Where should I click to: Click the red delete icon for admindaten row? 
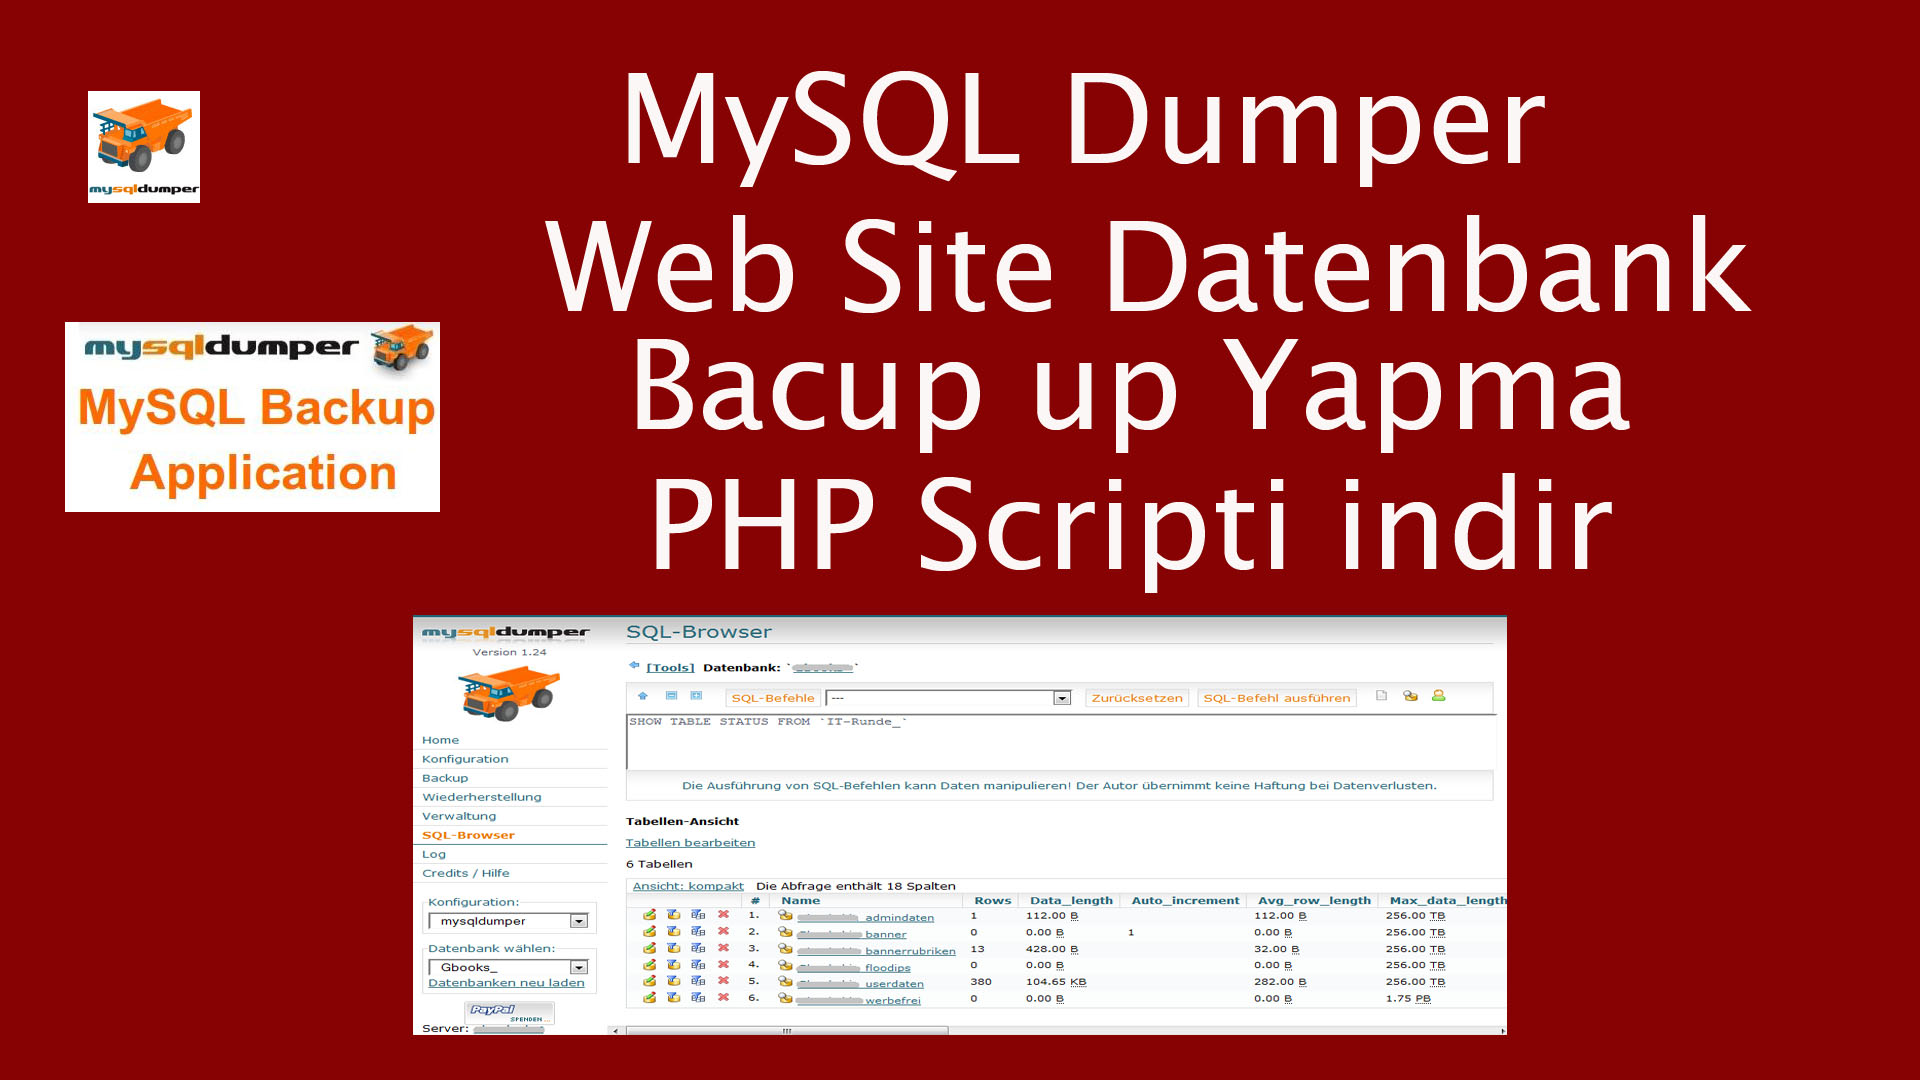[x=723, y=915]
